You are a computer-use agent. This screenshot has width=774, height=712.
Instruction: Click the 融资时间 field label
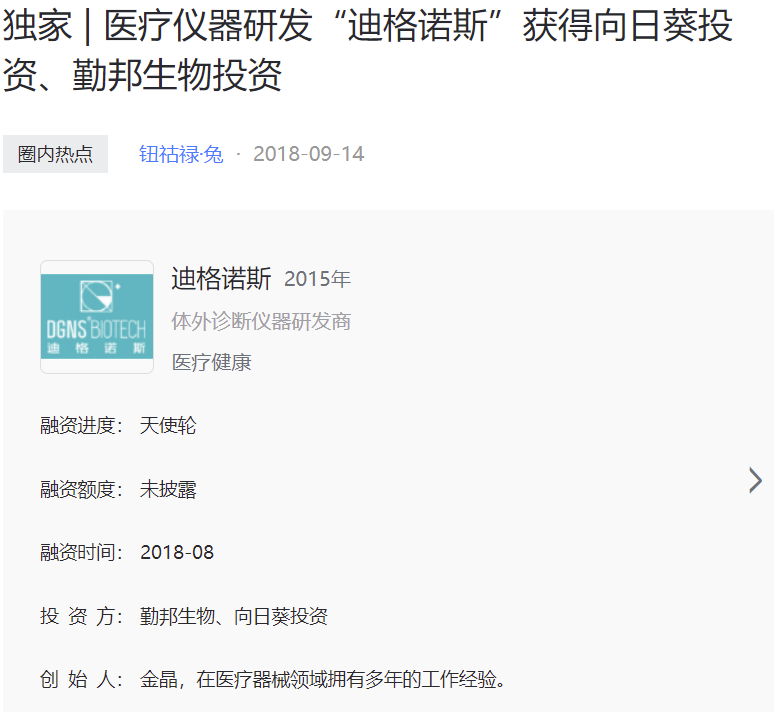[x=81, y=553]
